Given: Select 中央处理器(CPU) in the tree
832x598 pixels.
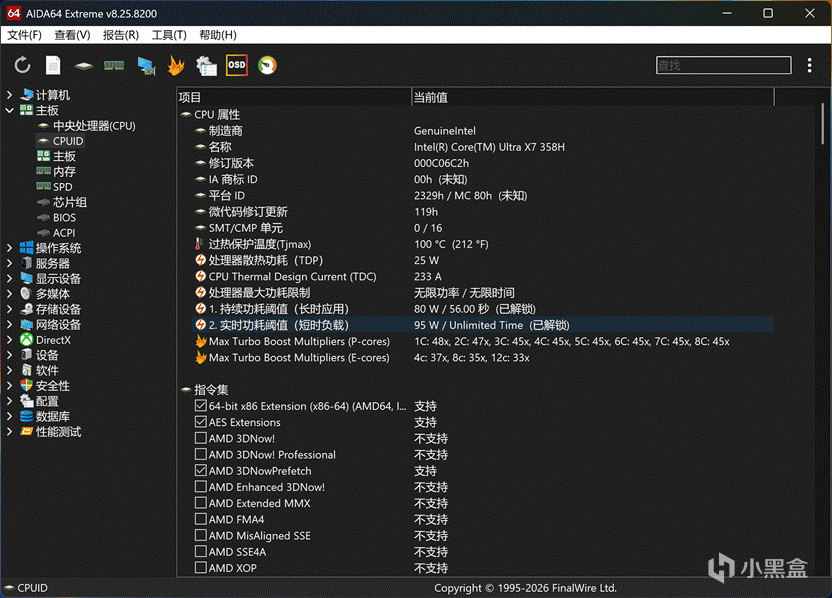Looking at the screenshot, I should pyautogui.click(x=94, y=126).
